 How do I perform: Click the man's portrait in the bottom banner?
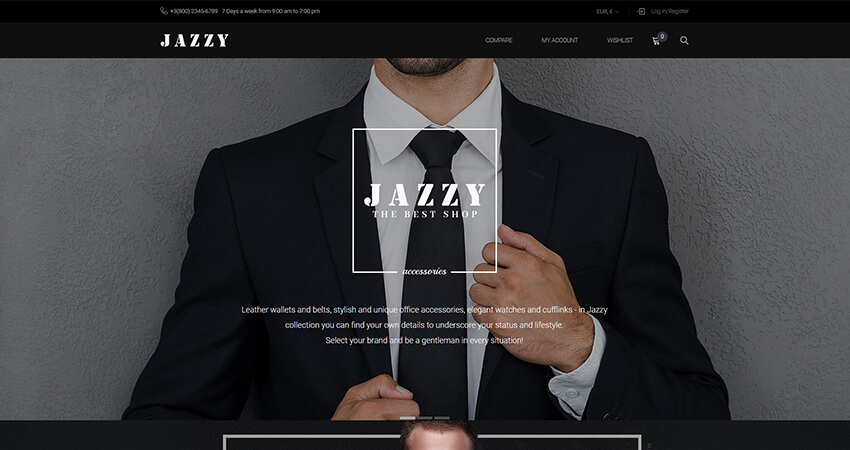[x=439, y=435]
